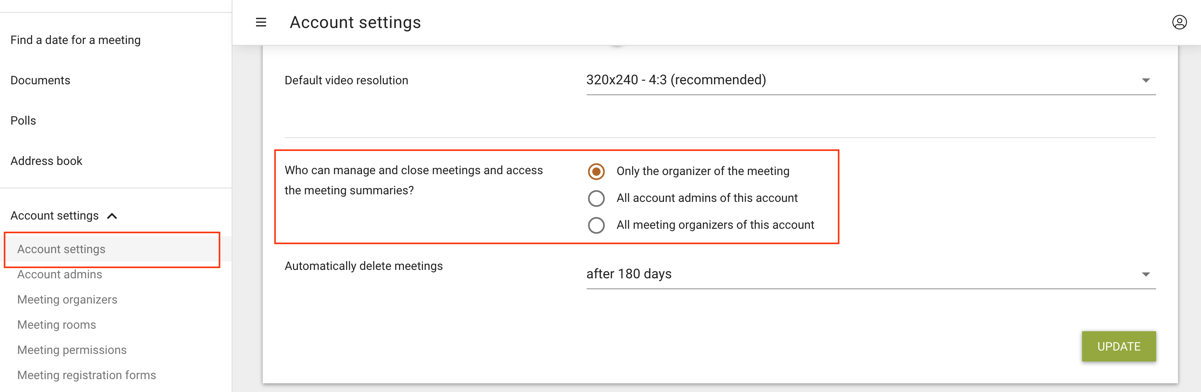Viewport: 1201px width, 392px height.
Task: Click the dropdown arrow beside after 180 days
Action: coord(1146,274)
